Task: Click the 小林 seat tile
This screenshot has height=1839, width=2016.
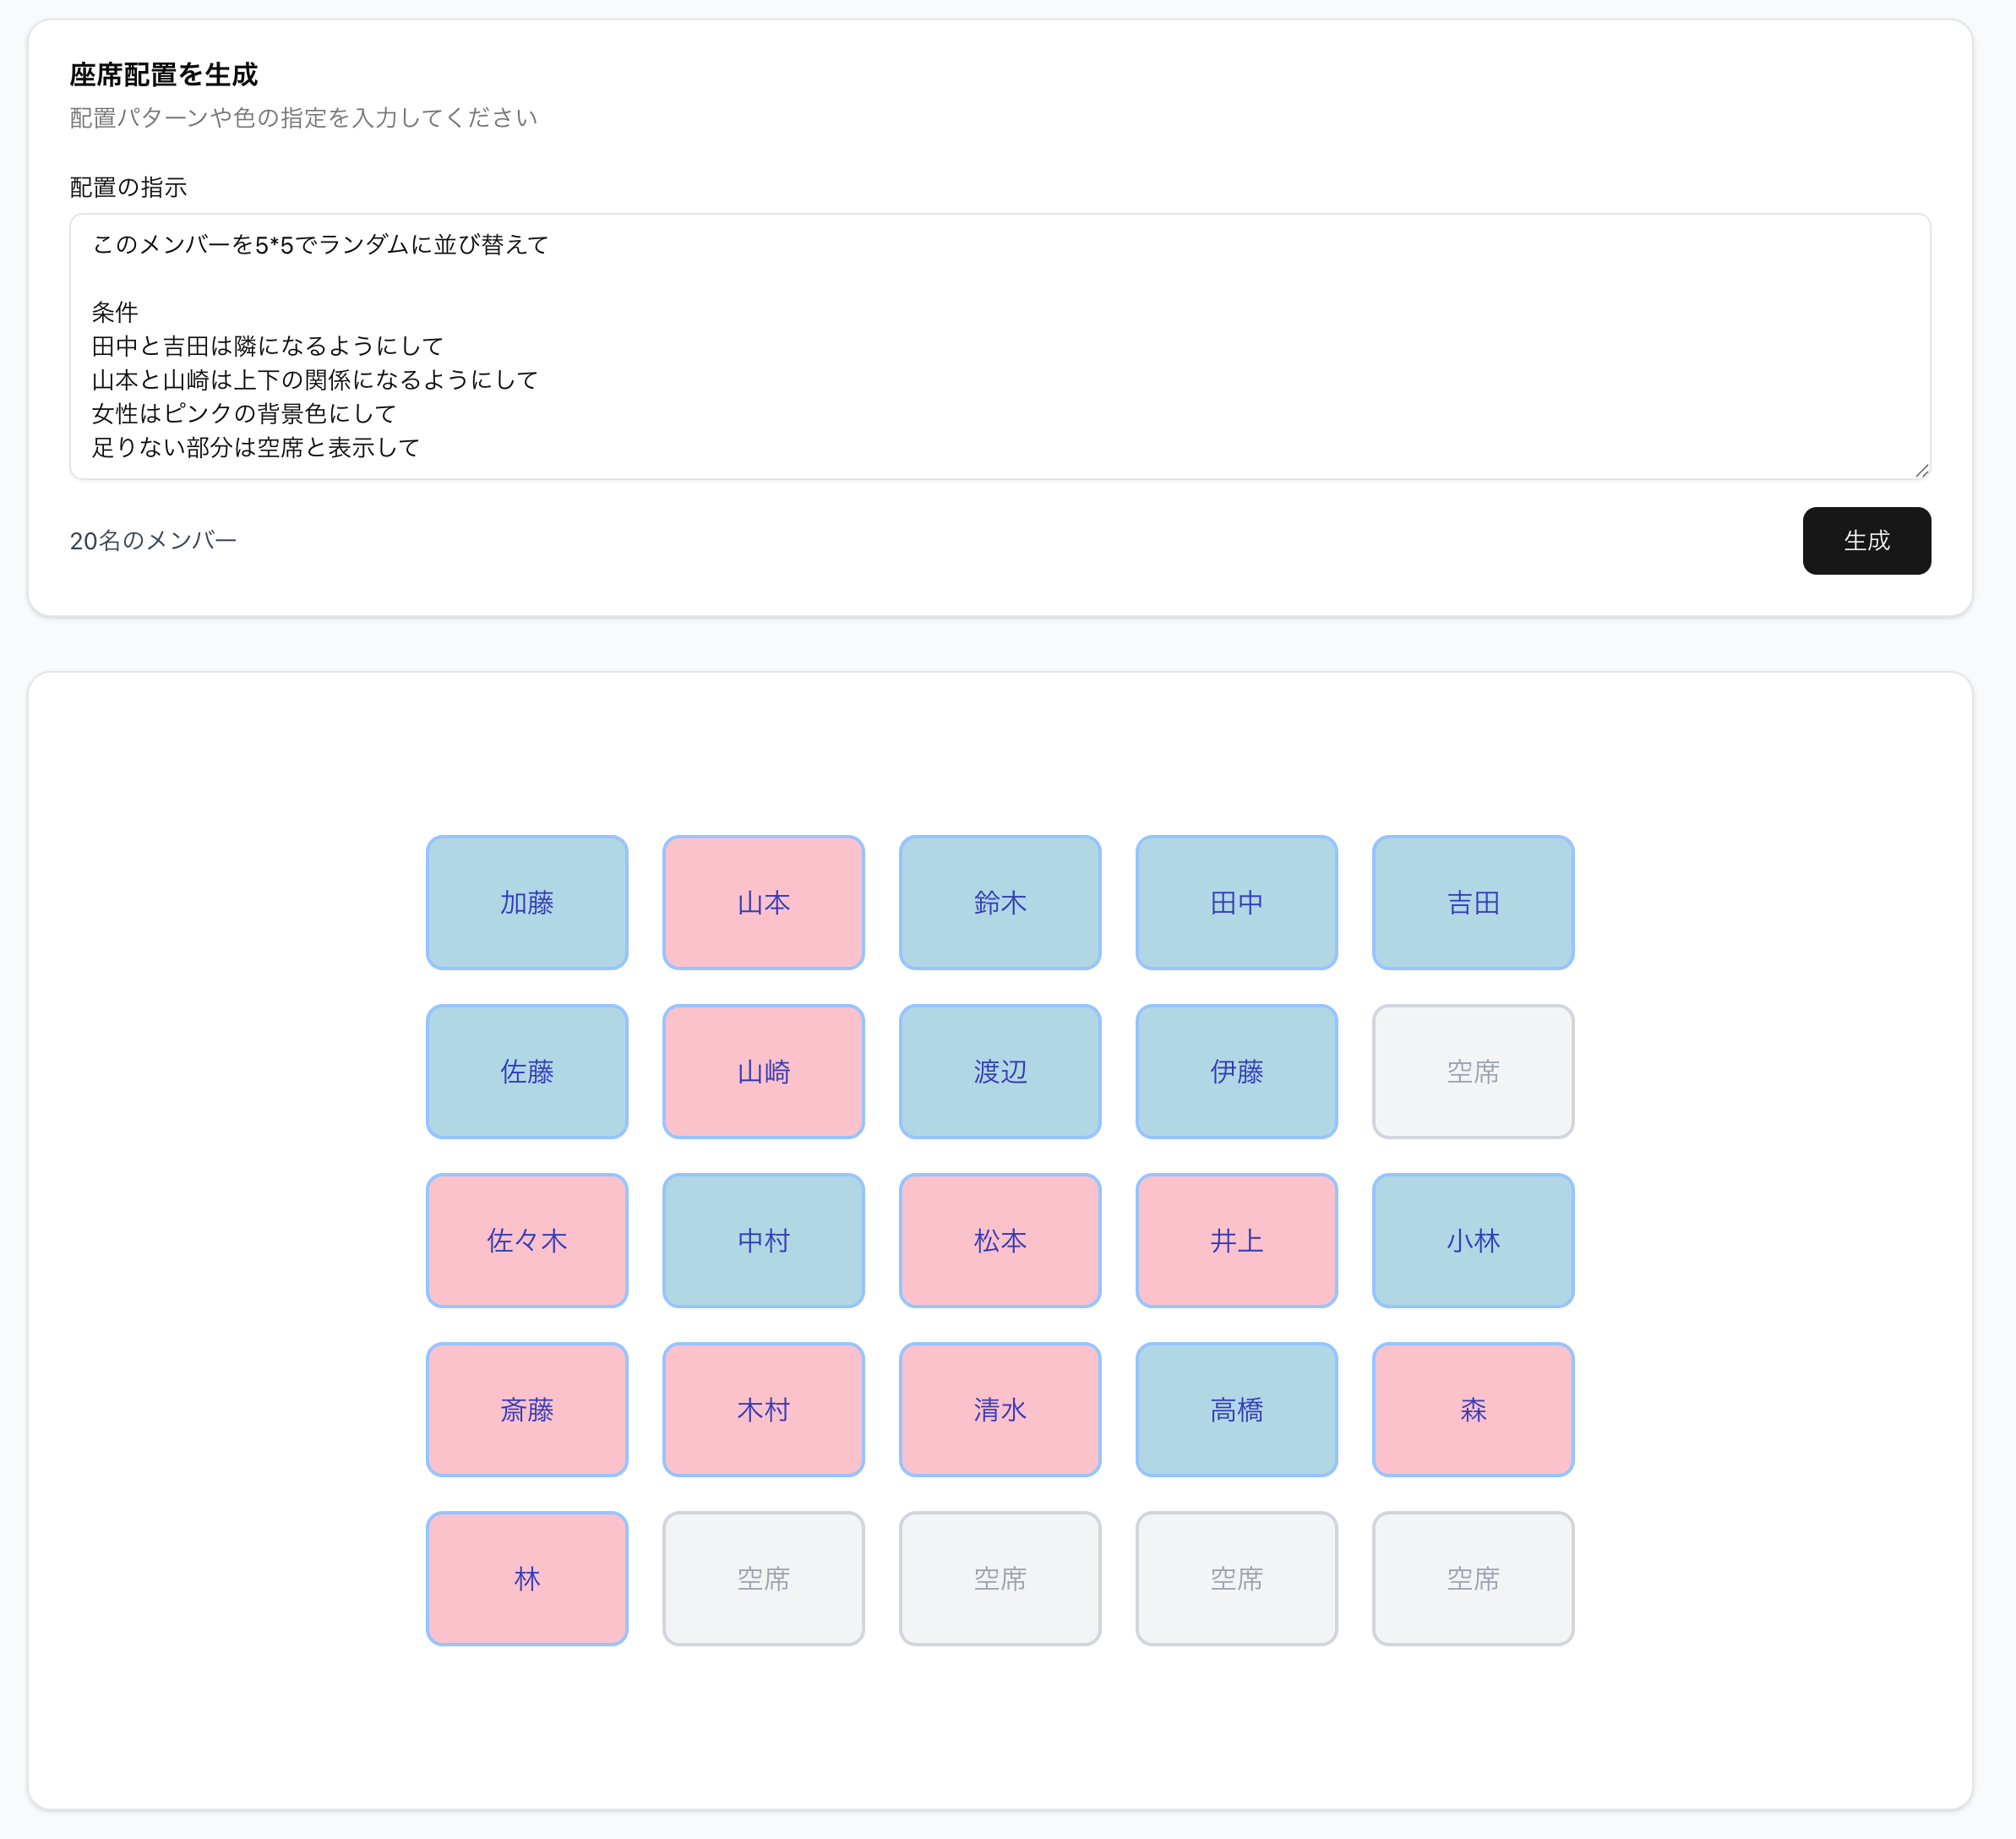Action: click(x=1472, y=1240)
